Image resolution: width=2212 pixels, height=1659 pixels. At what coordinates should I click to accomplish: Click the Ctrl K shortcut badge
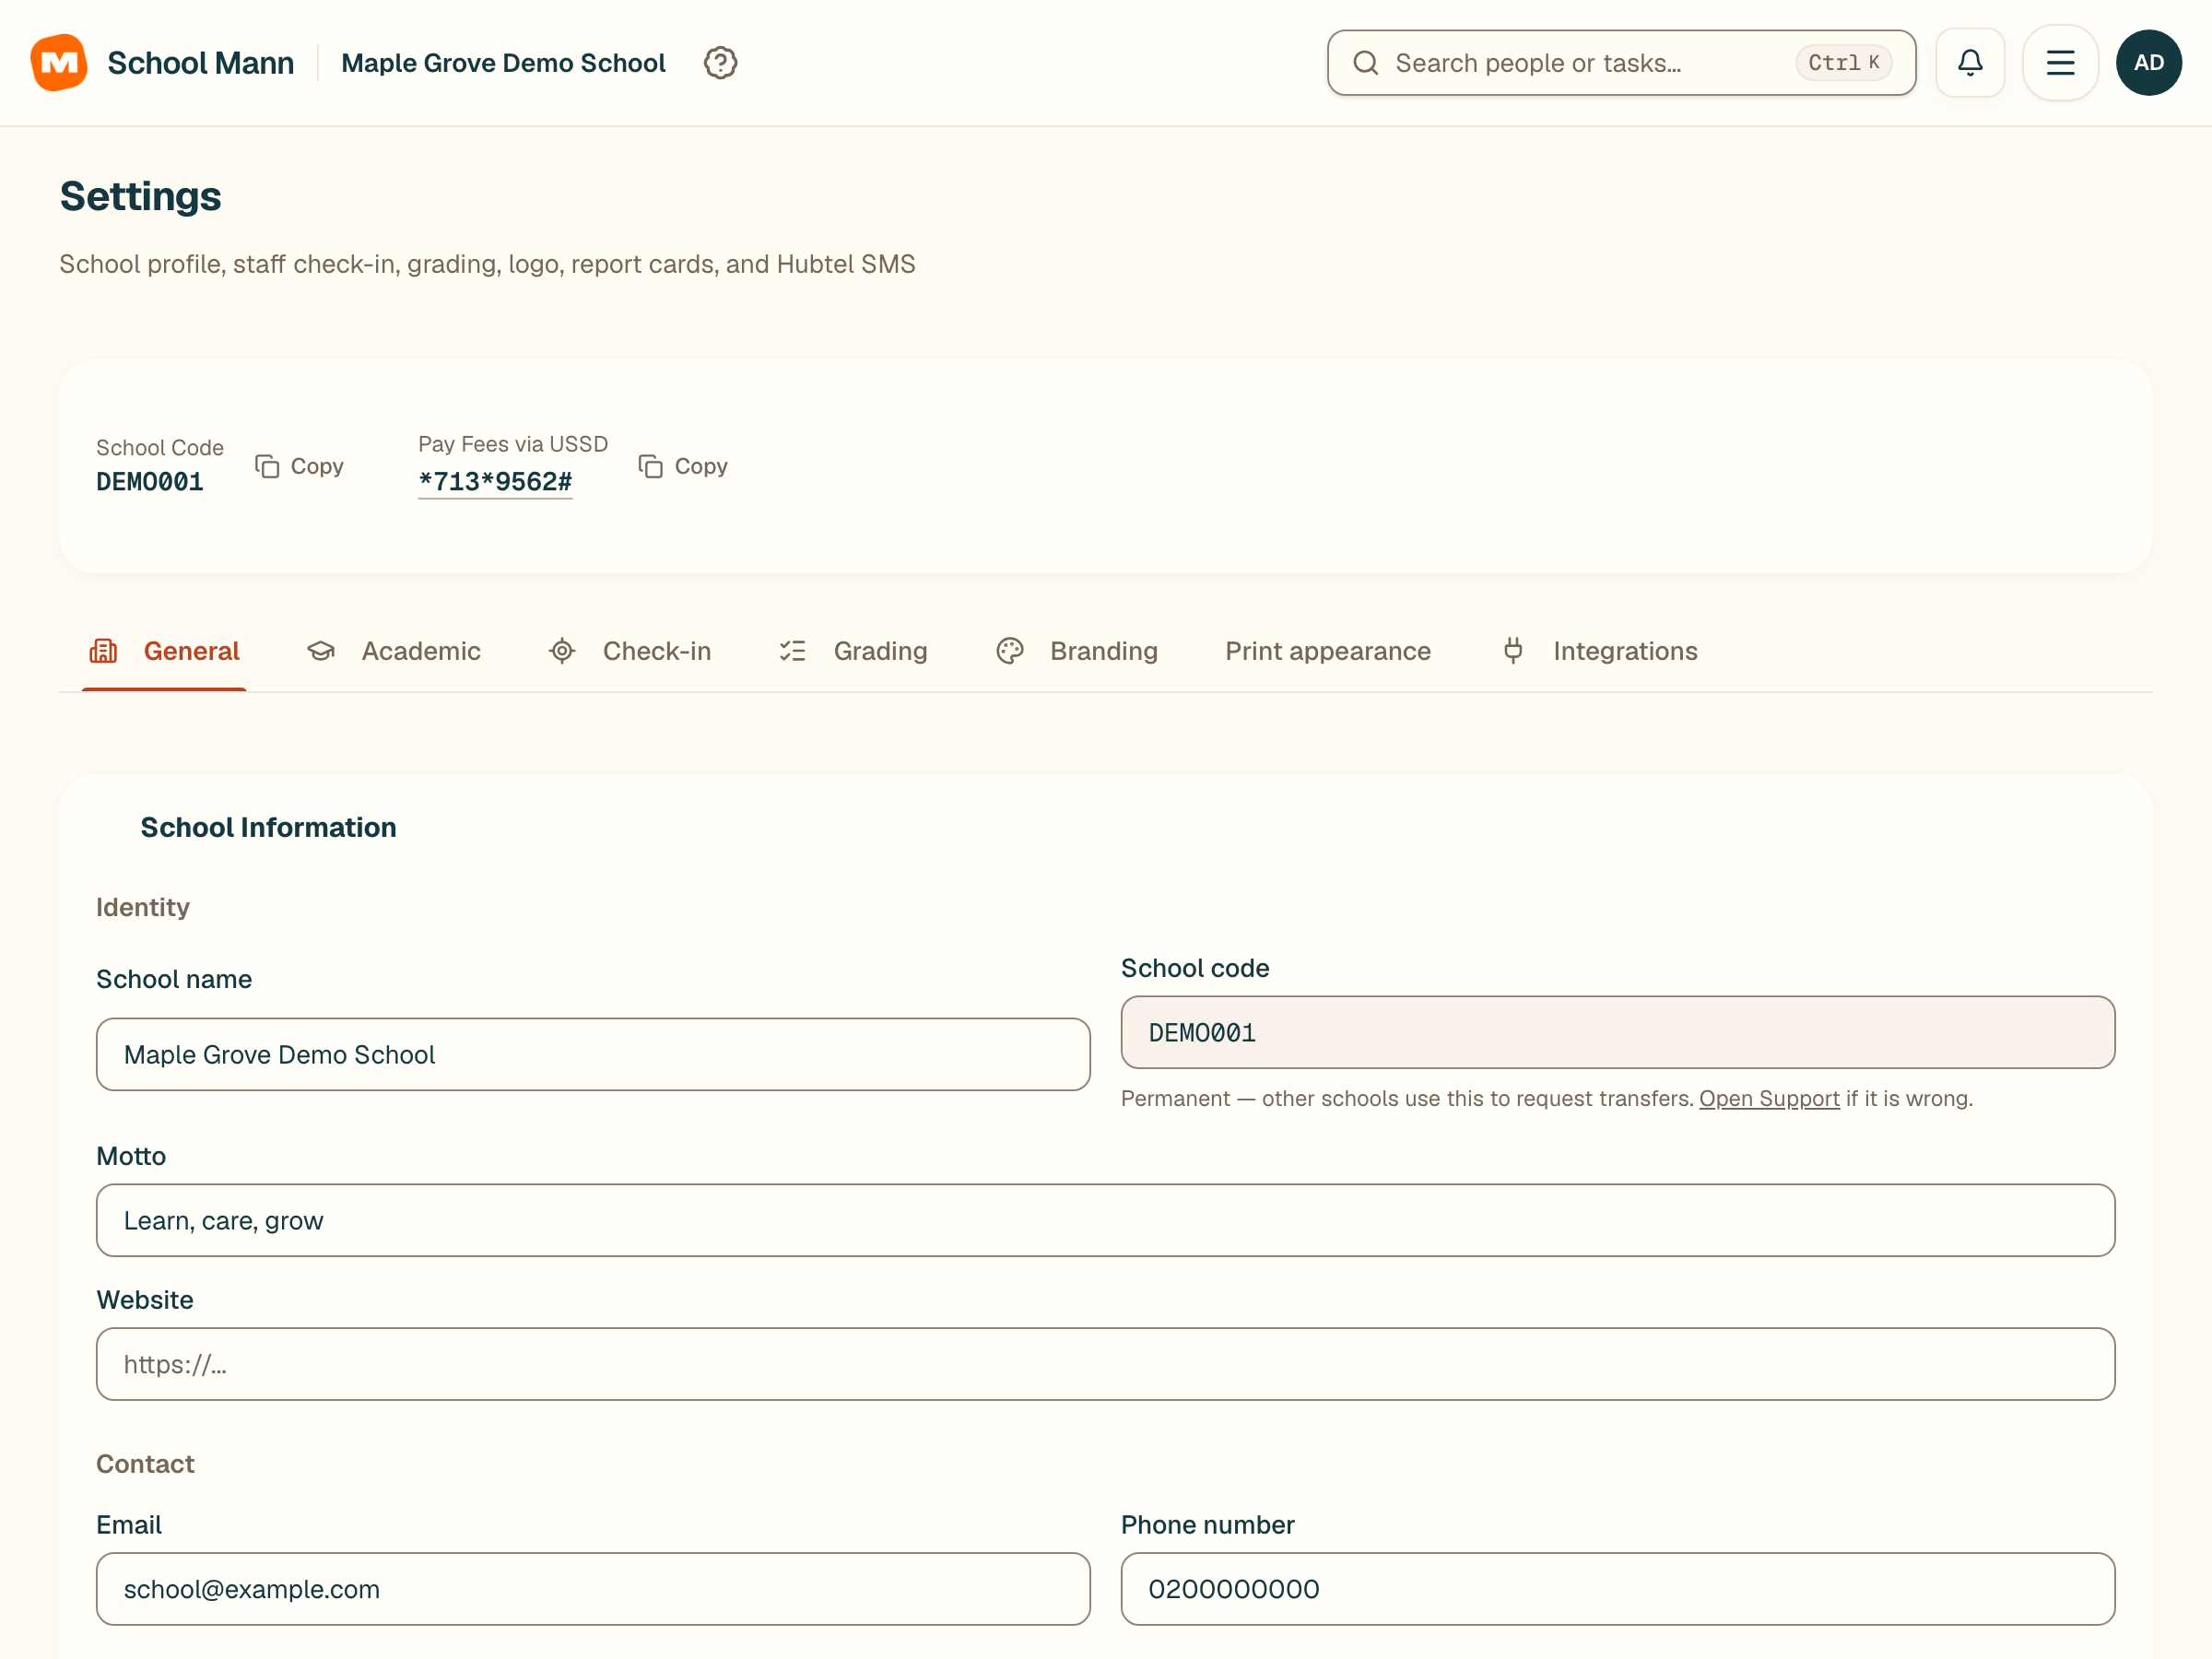pos(1843,63)
